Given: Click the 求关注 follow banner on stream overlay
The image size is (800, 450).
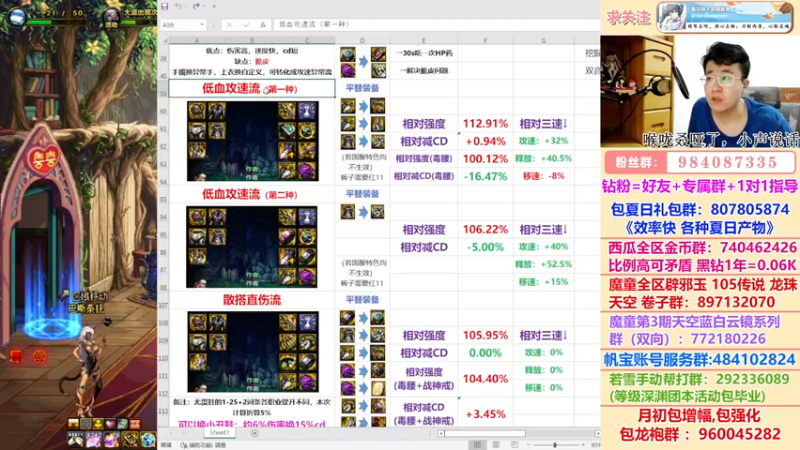Looking at the screenshot, I should 628,17.
